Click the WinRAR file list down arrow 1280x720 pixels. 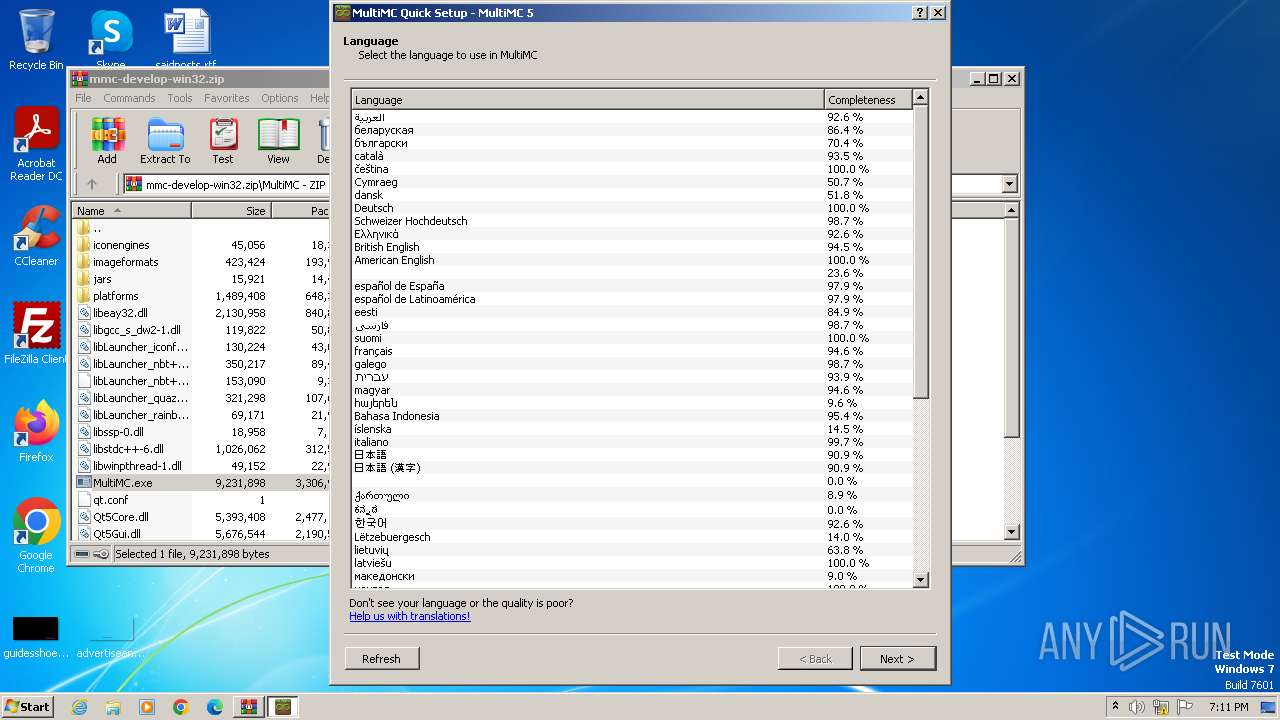click(x=1011, y=532)
